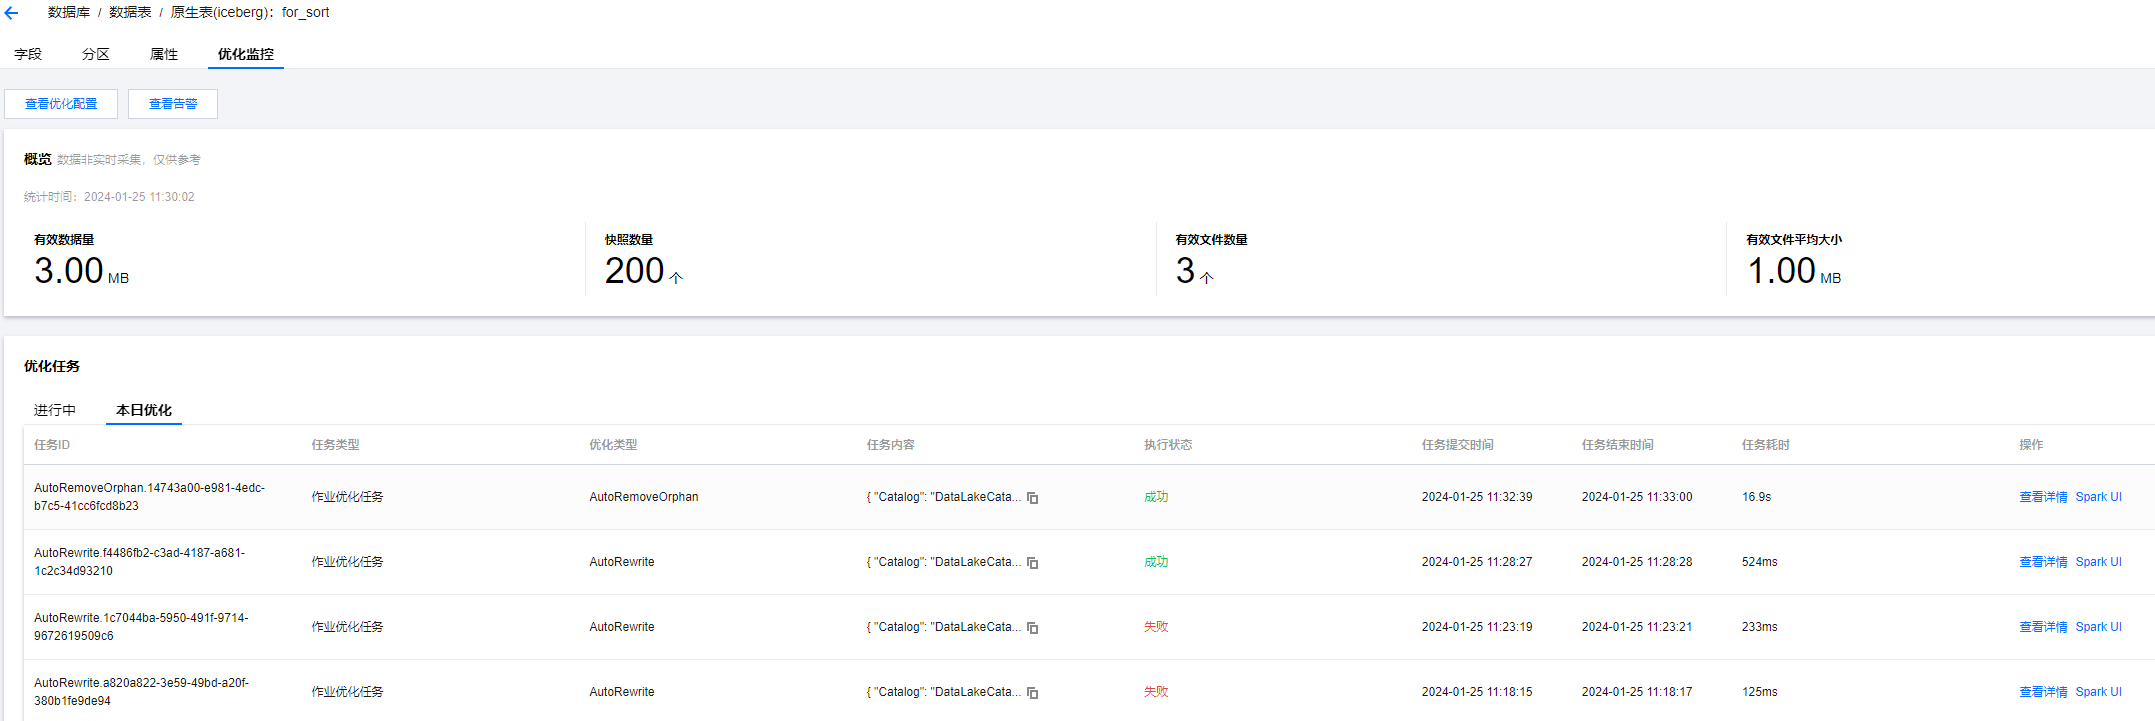Viewport: 2155px width, 721px height.
Task: Navigate to 数据表 in the breadcrumb
Action: click(x=130, y=13)
